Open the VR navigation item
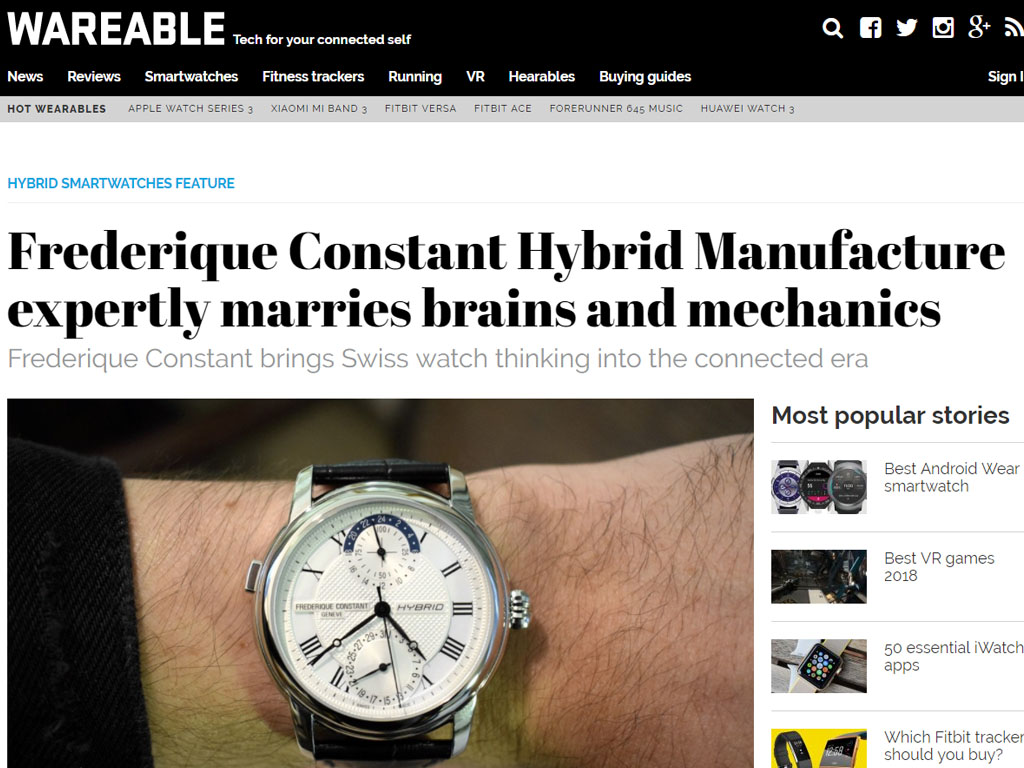 tap(475, 76)
